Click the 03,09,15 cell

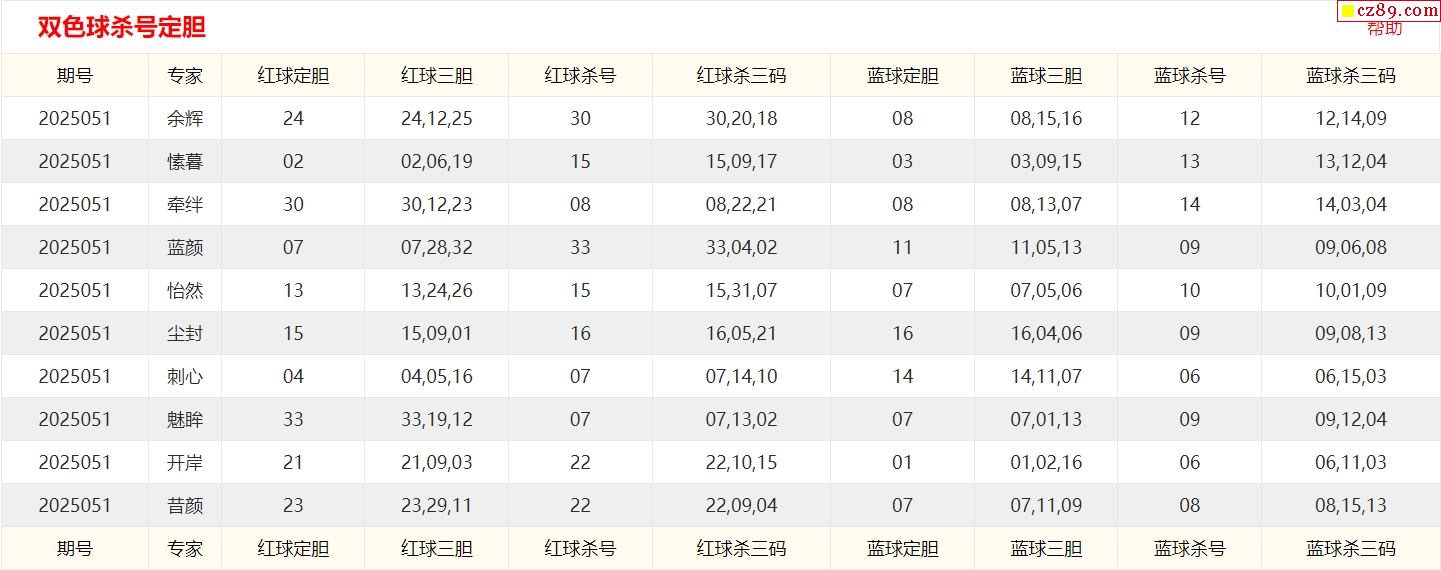1046,162
